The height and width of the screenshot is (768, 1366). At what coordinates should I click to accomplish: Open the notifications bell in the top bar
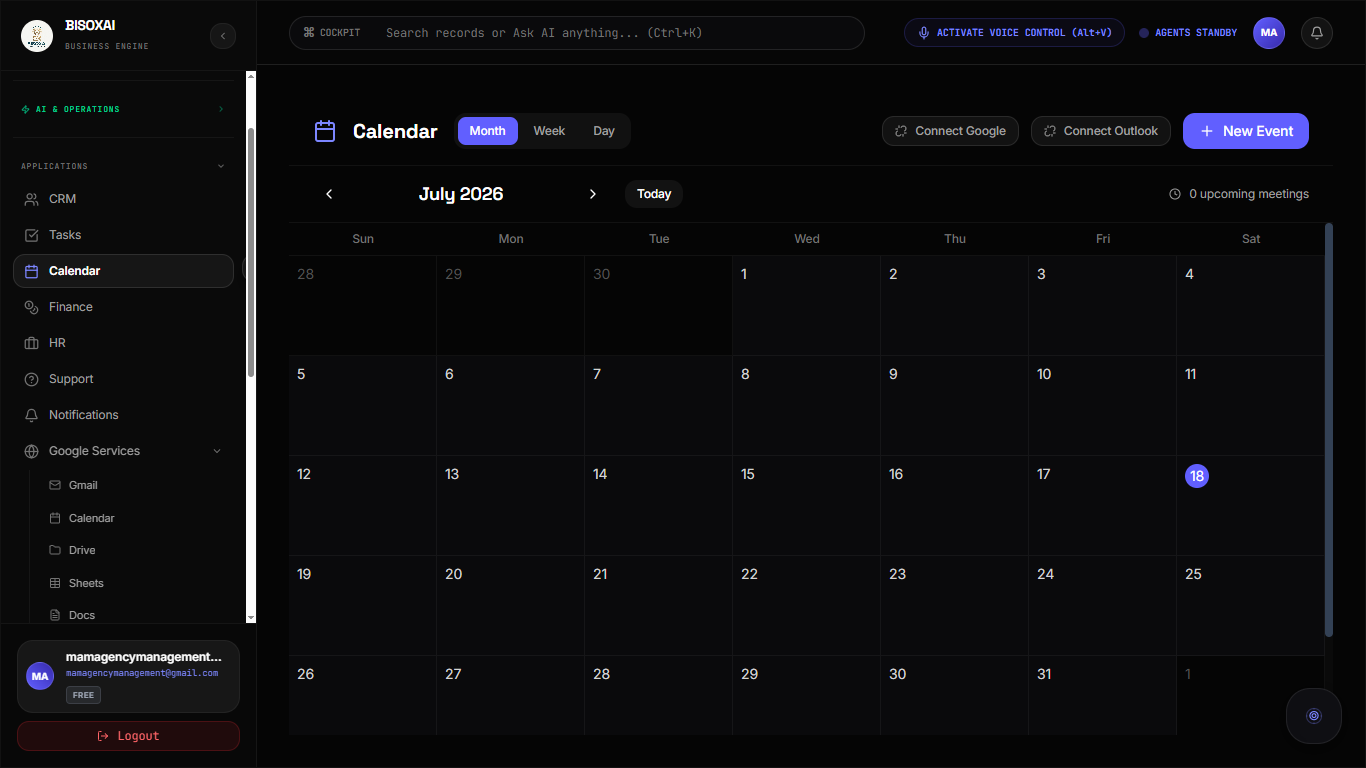(x=1317, y=33)
